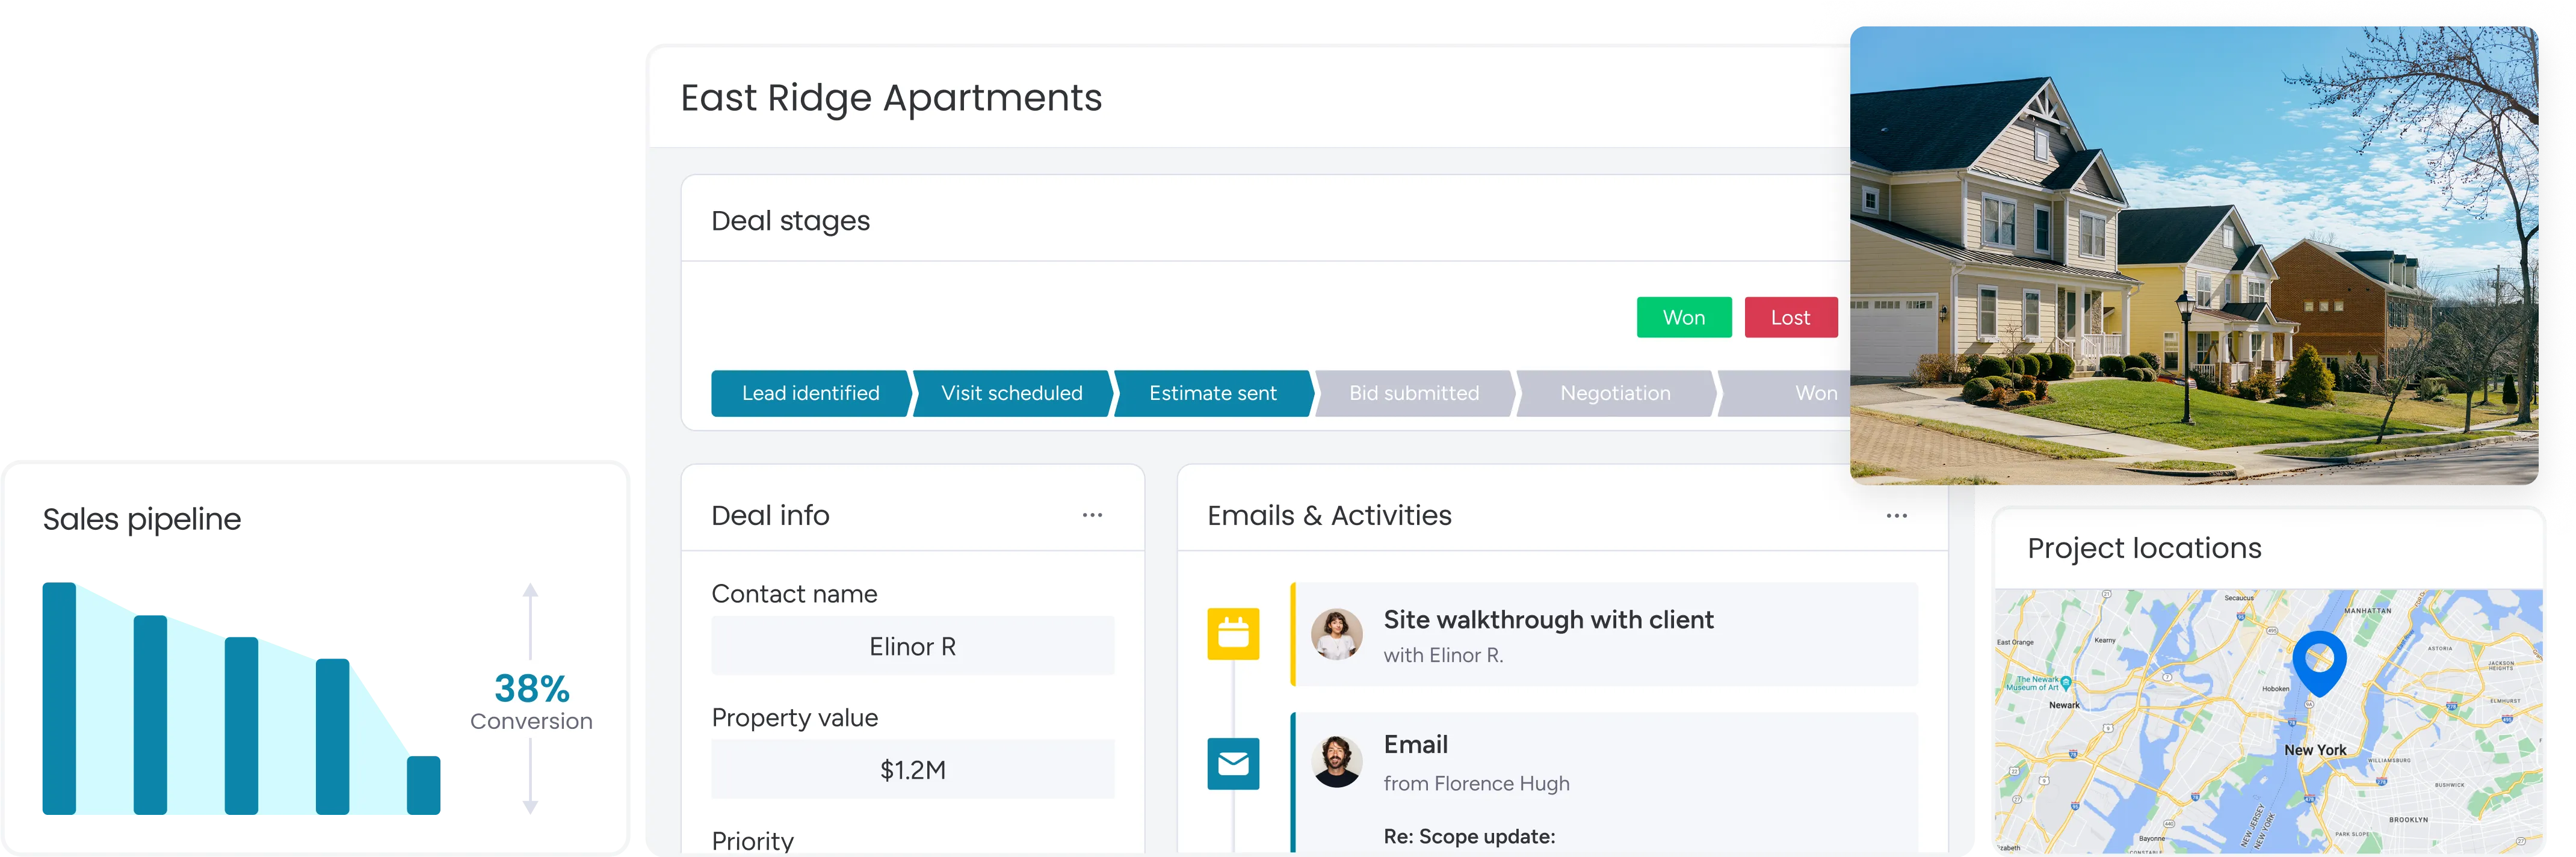Click the 38% conversion value
Viewport: 2576px width, 857px height.
pyautogui.click(x=532, y=688)
